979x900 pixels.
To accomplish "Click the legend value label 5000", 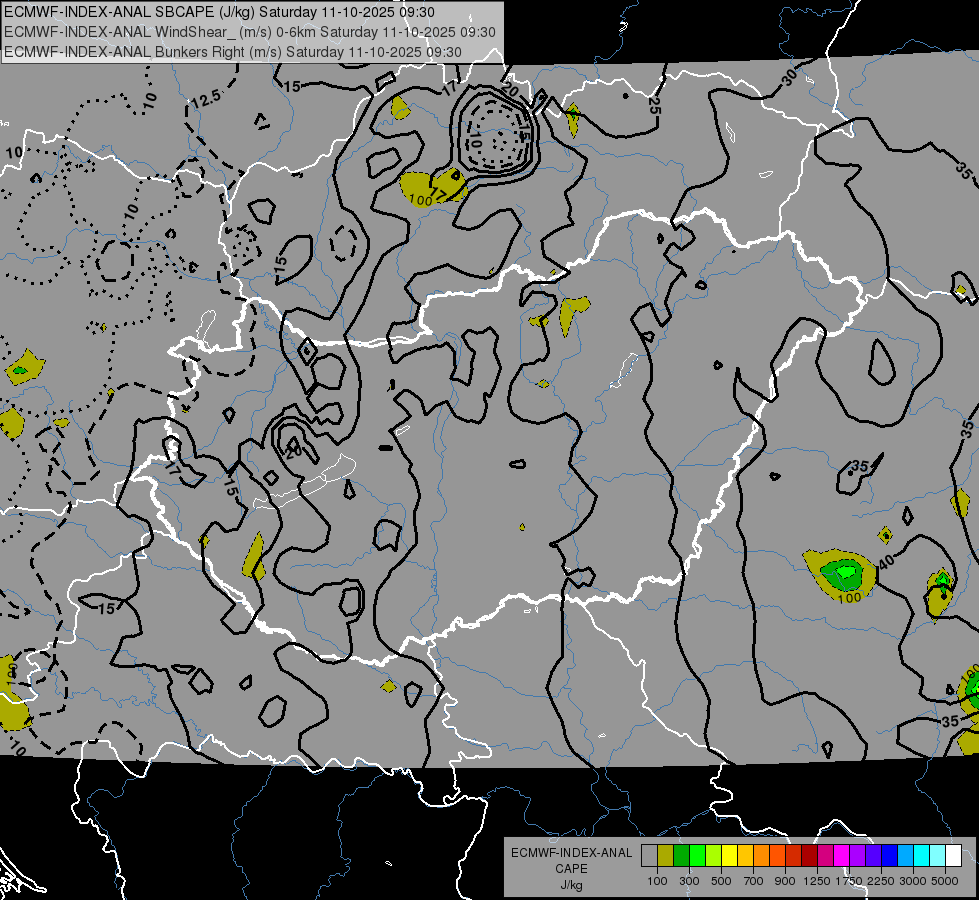I will coord(945,881).
